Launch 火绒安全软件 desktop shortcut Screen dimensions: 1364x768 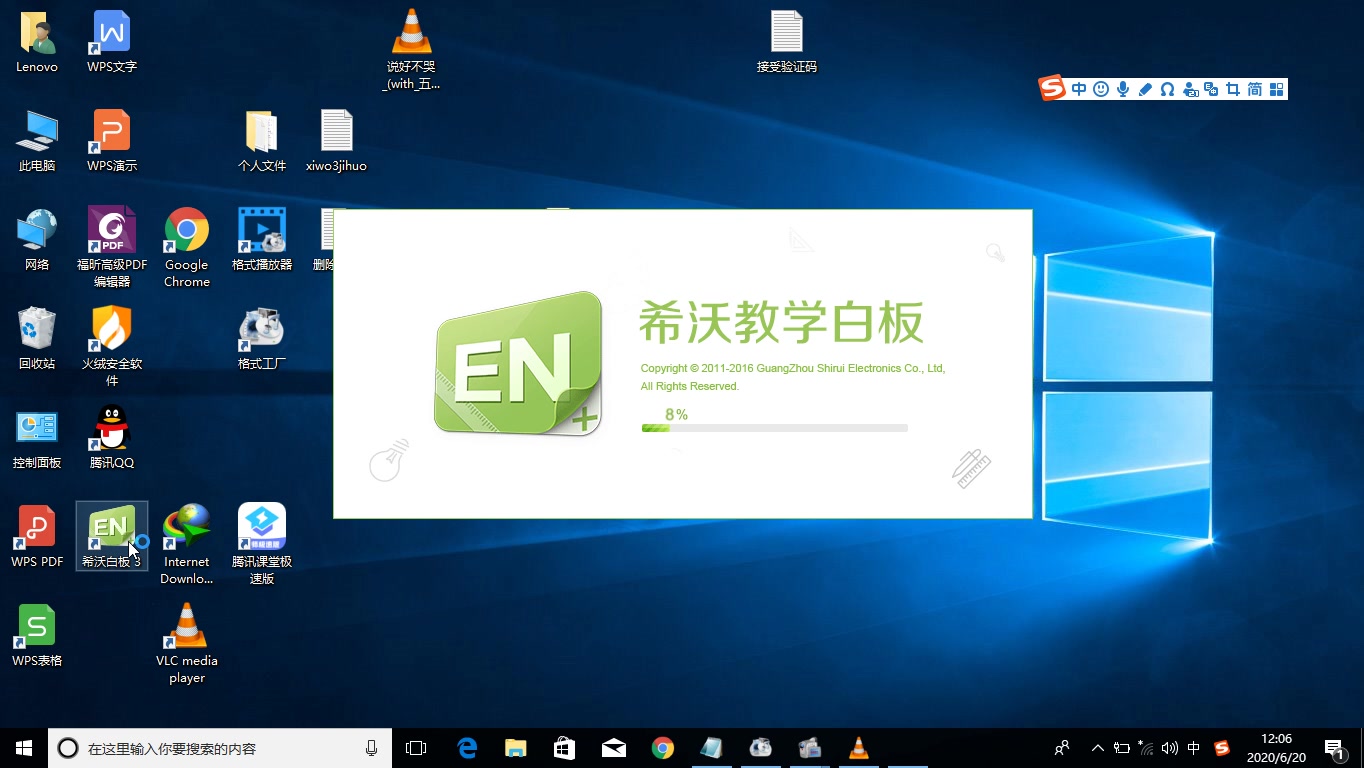click(x=112, y=346)
